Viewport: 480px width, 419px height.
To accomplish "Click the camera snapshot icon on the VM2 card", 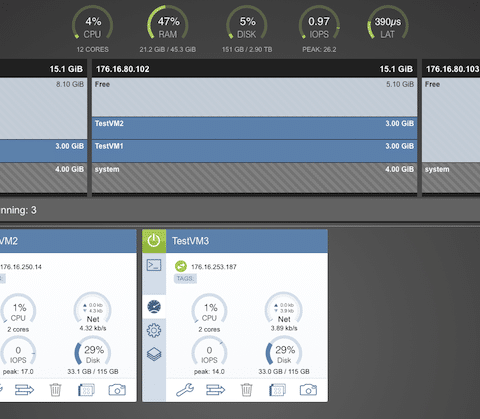I will [117, 390].
